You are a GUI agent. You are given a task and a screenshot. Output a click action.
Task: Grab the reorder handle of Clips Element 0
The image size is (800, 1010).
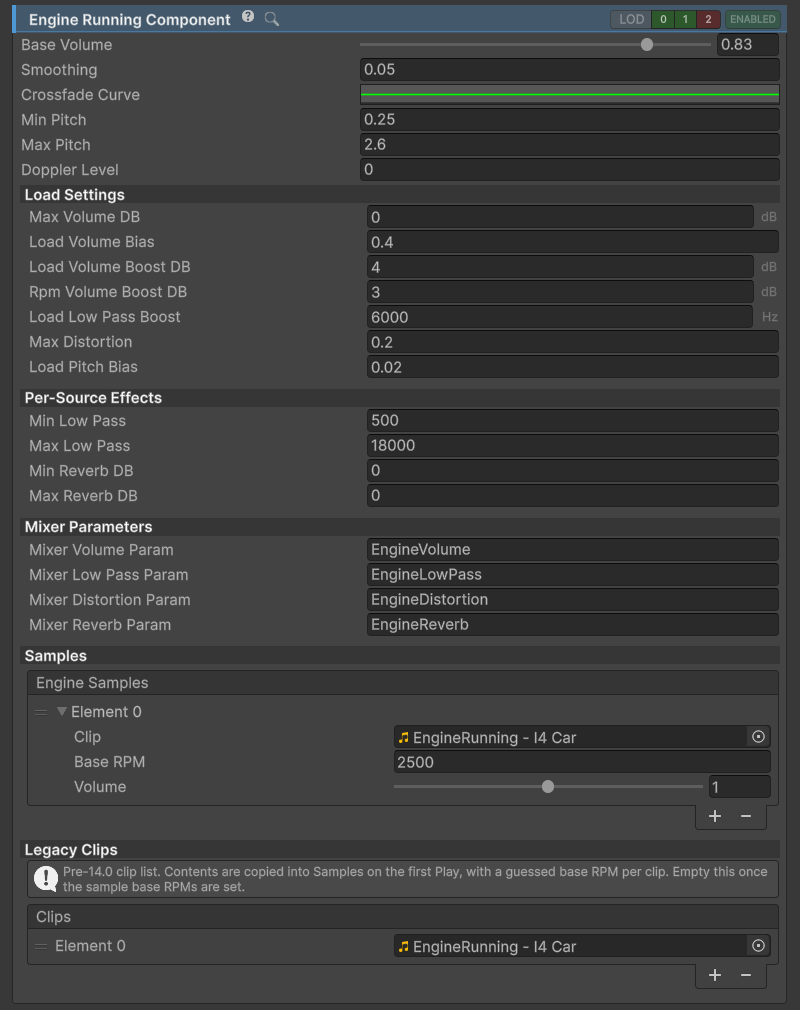pos(41,946)
